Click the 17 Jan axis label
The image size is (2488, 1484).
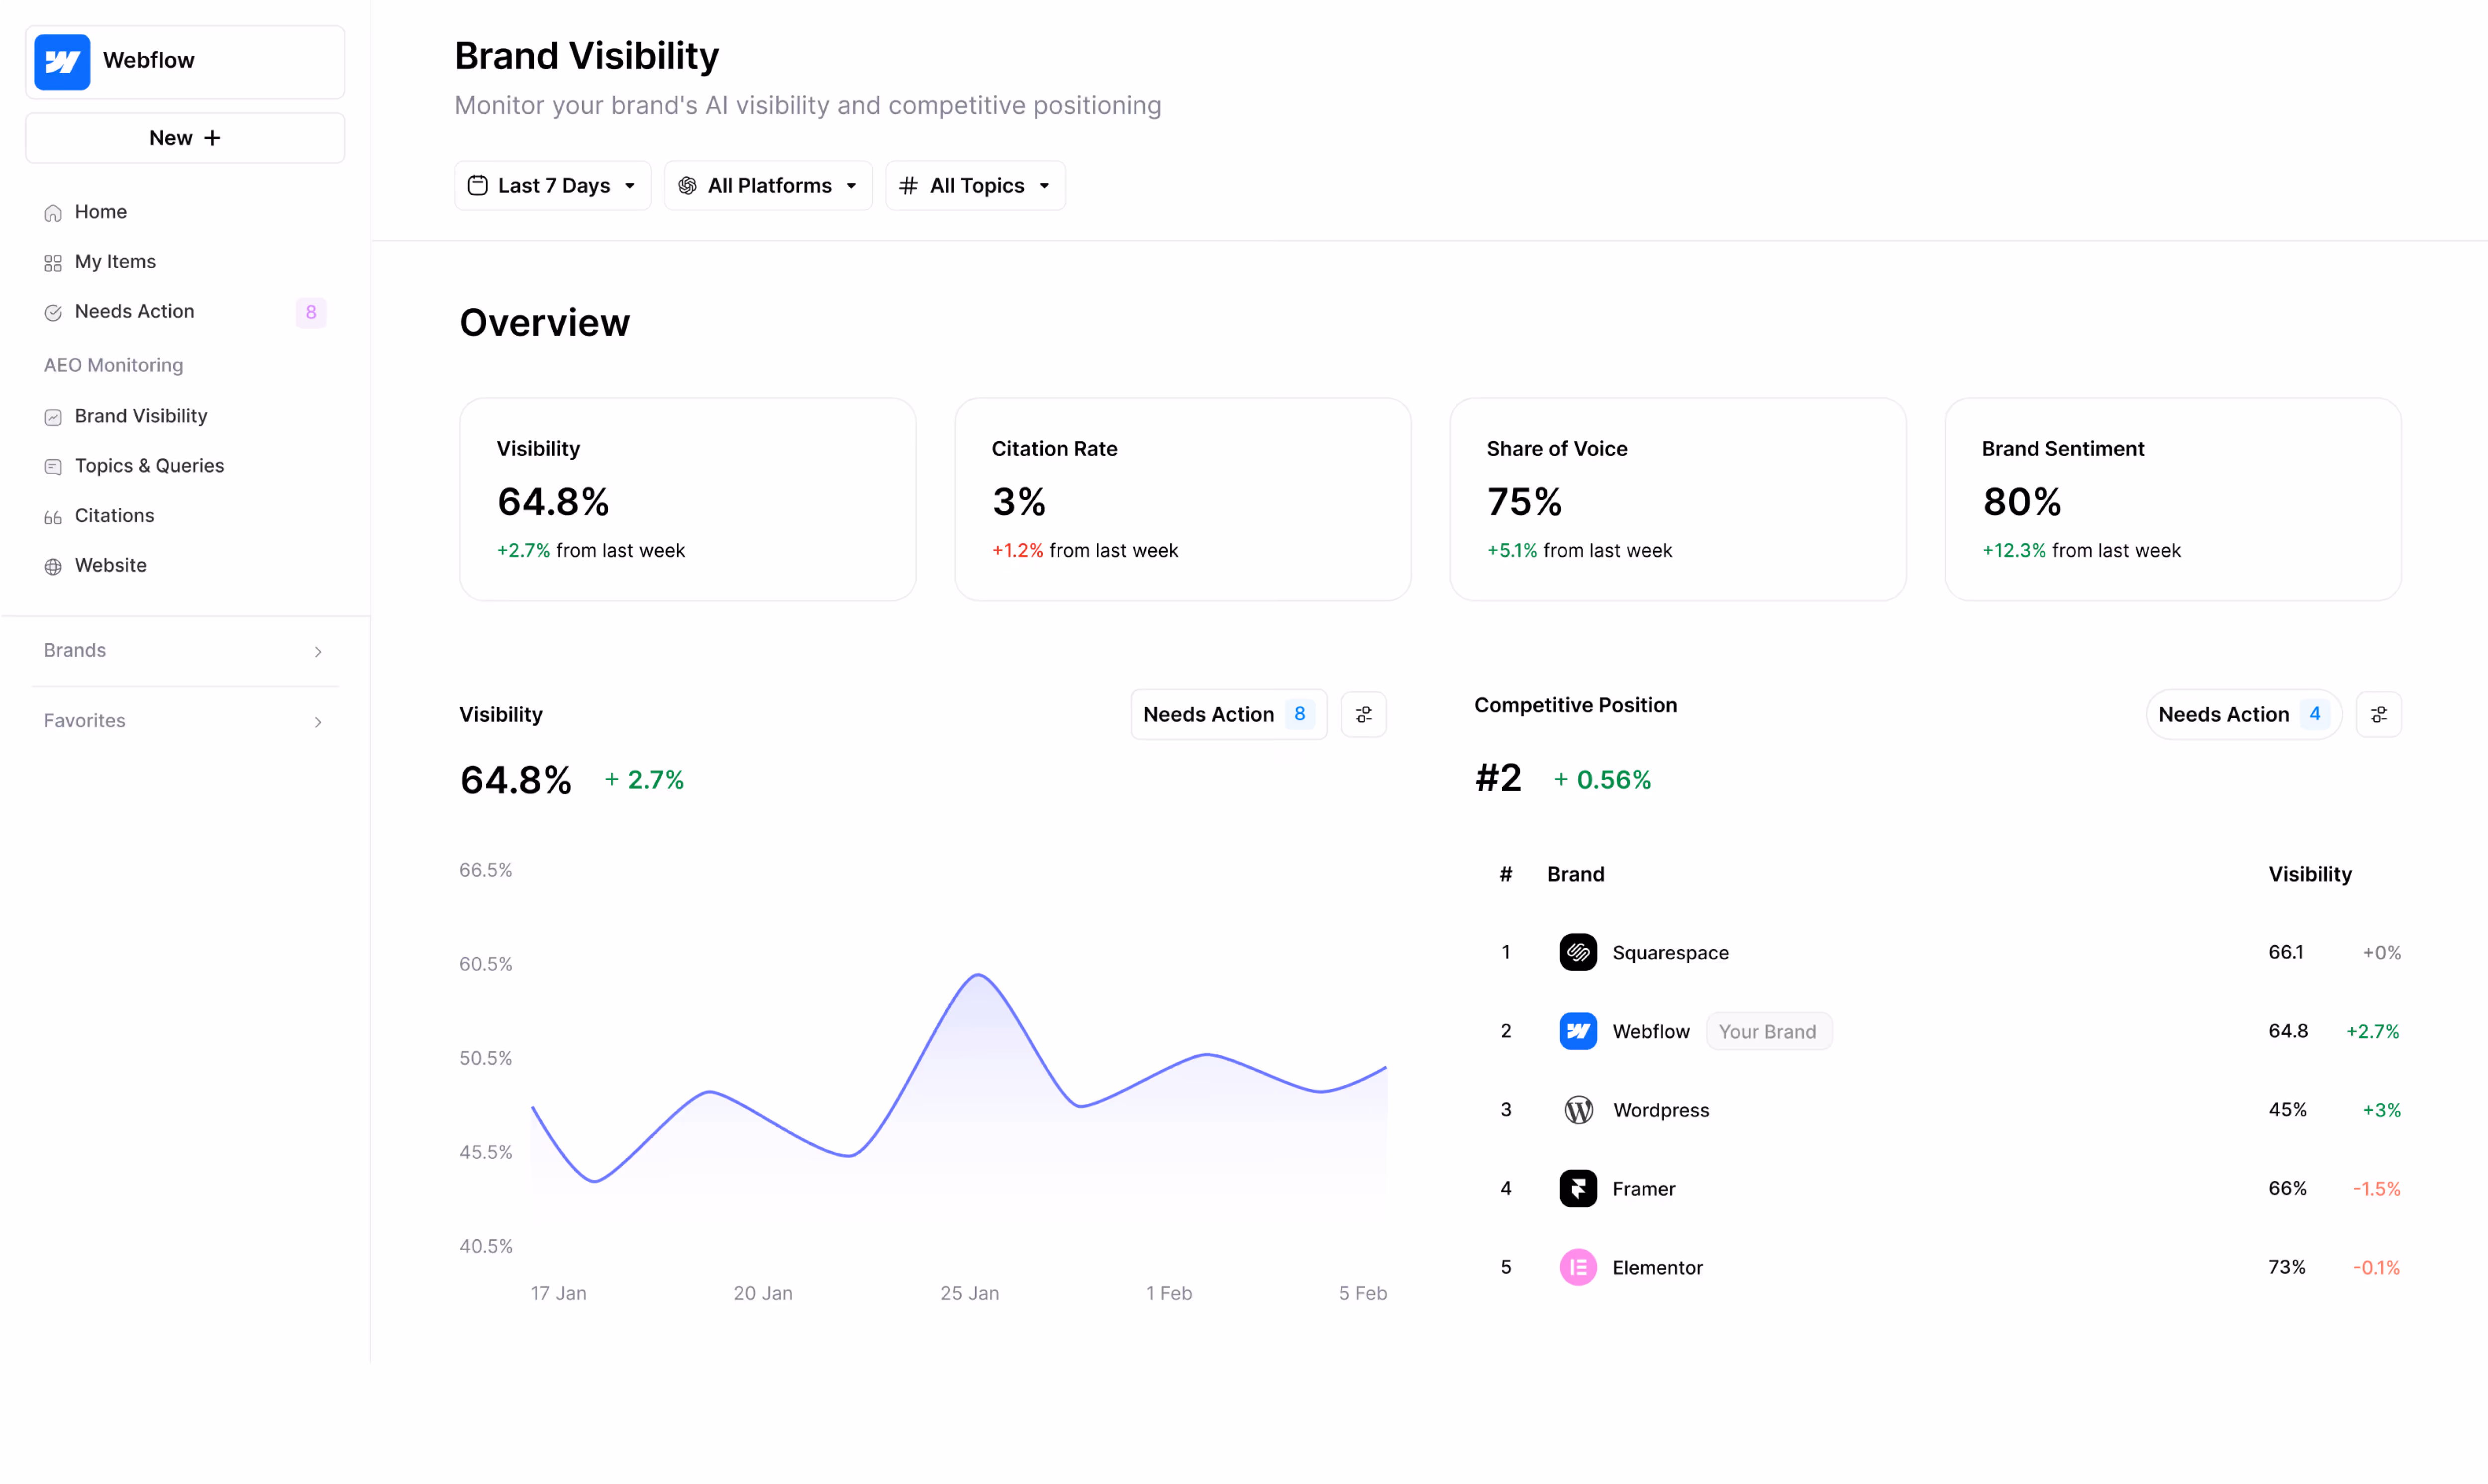[559, 1293]
